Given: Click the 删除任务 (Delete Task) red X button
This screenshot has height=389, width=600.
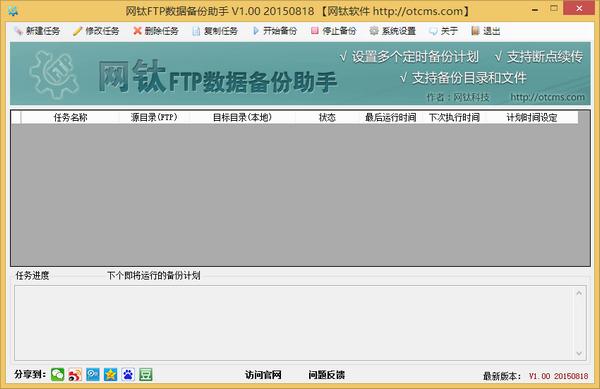Looking at the screenshot, I should pyautogui.click(x=156, y=31).
